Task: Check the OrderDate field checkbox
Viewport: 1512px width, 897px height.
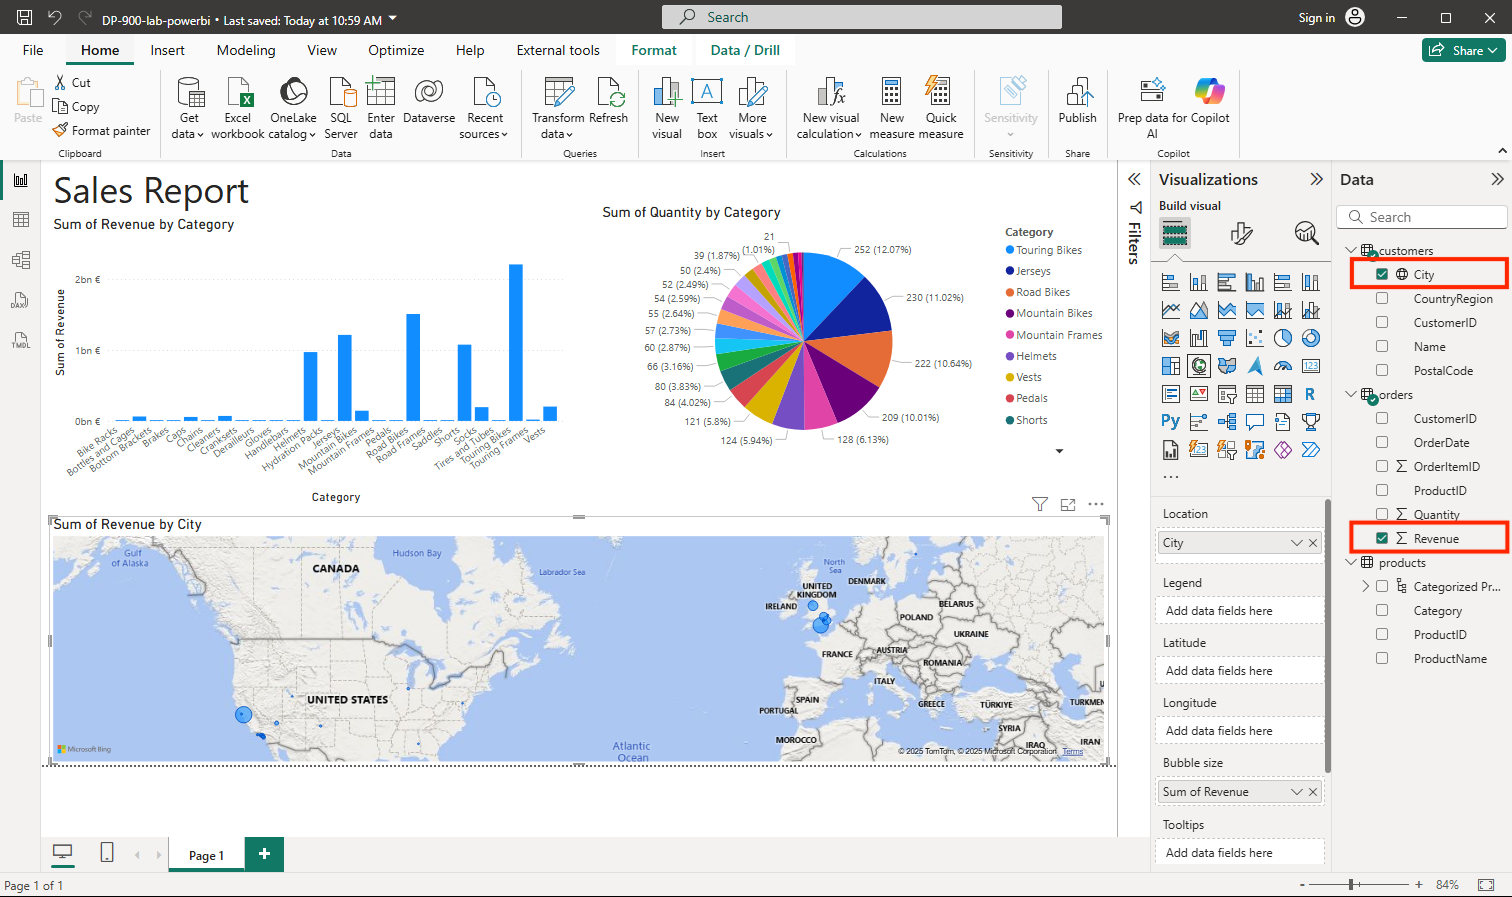Action: tap(1382, 442)
